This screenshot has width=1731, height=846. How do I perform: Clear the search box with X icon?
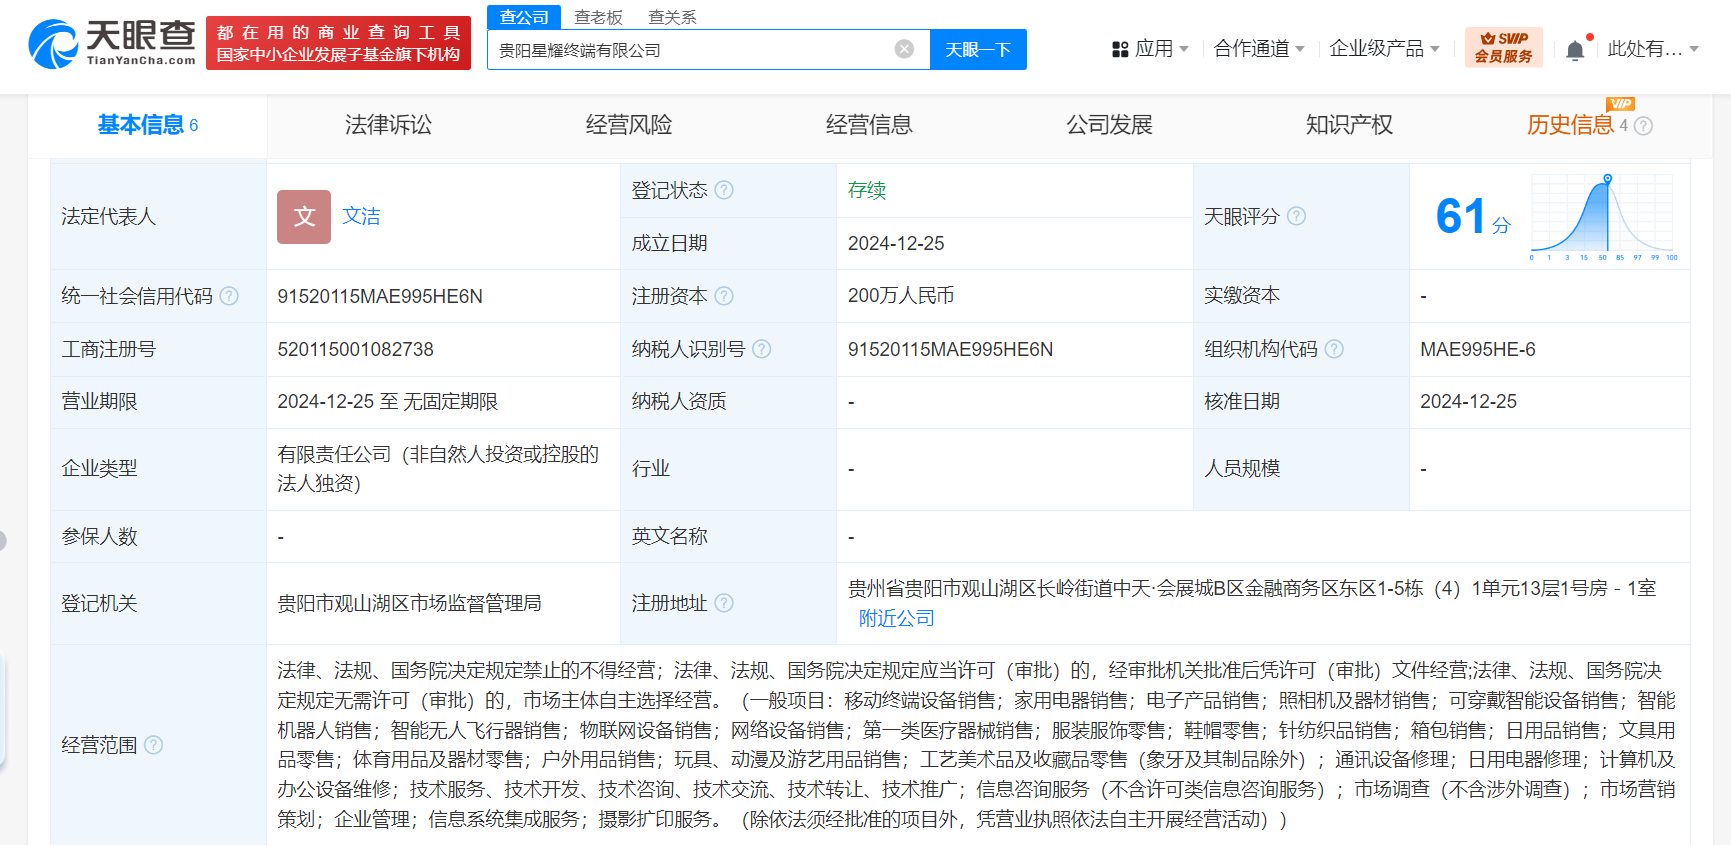tap(904, 49)
